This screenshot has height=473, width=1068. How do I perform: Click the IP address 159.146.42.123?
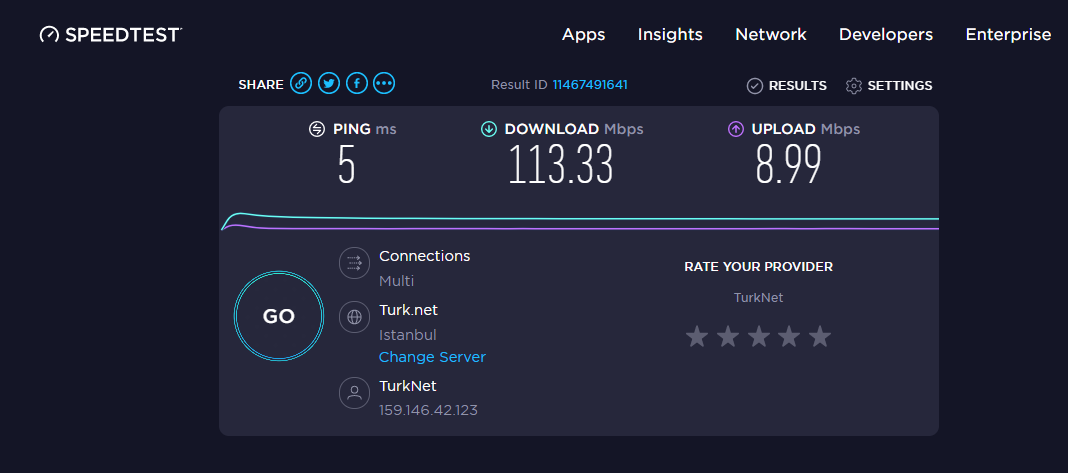428,410
